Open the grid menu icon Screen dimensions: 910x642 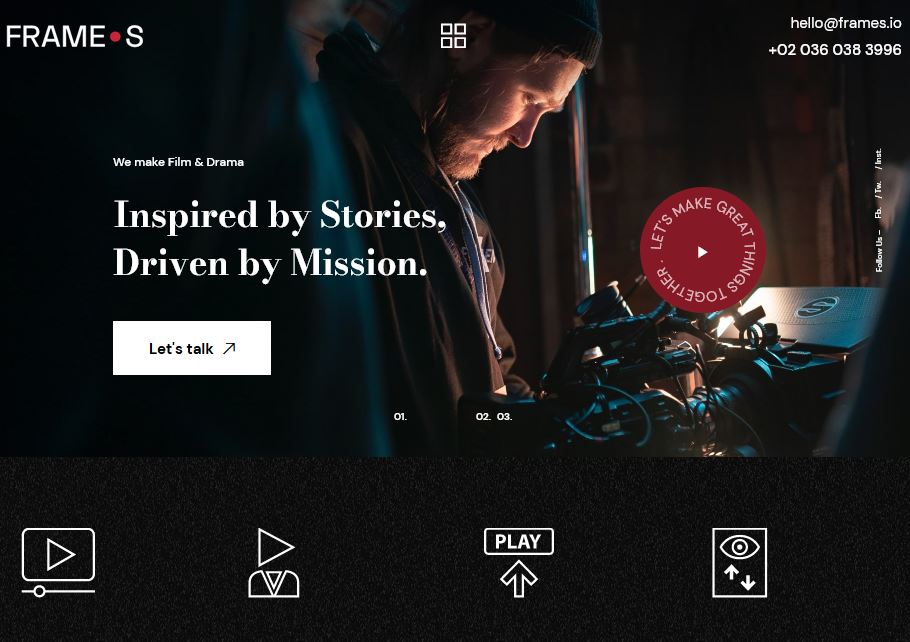tap(453, 36)
